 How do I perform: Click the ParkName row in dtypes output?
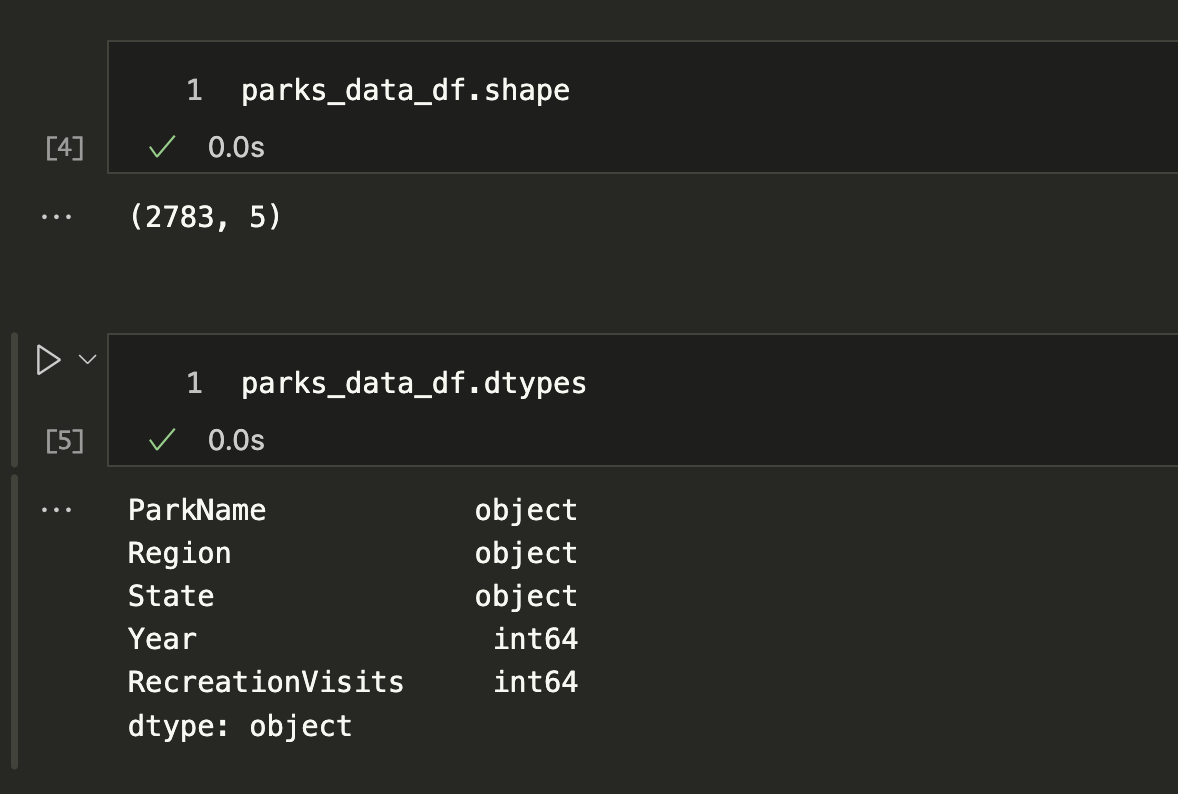[197, 510]
